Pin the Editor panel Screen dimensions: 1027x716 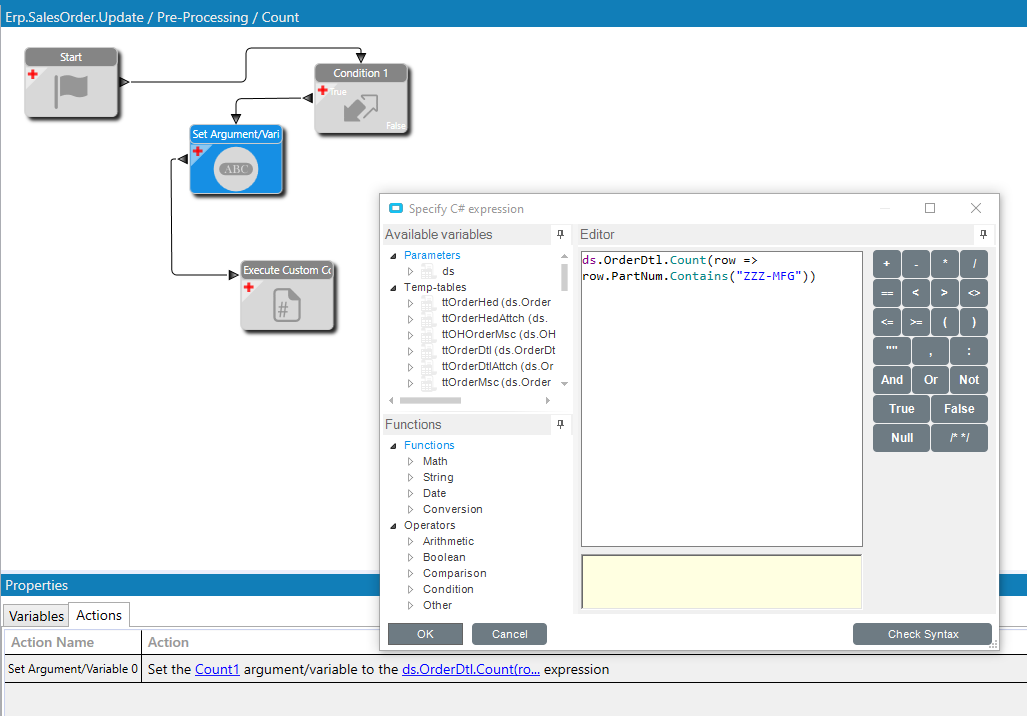tap(983, 235)
